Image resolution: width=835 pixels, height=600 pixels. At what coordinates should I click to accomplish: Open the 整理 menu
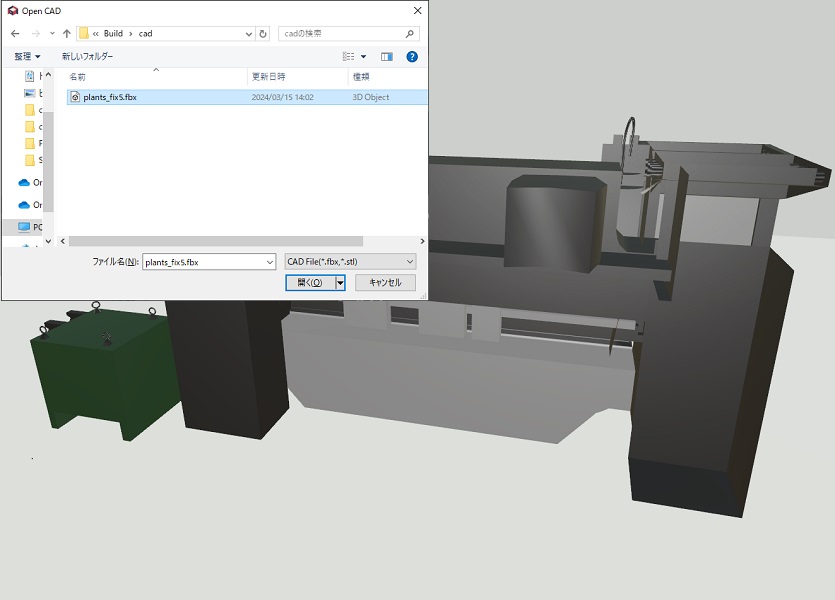(27, 57)
